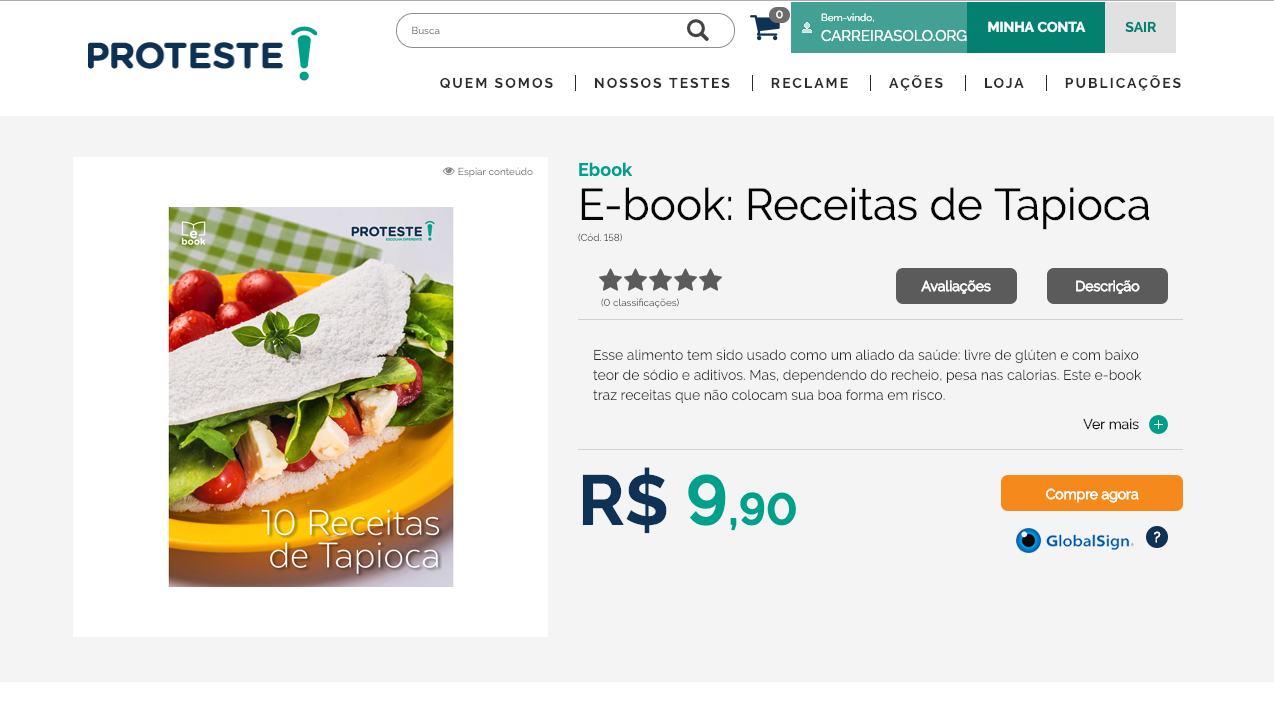Click the Compre agora button
Screen dimensions: 1274x702
click(x=1092, y=493)
